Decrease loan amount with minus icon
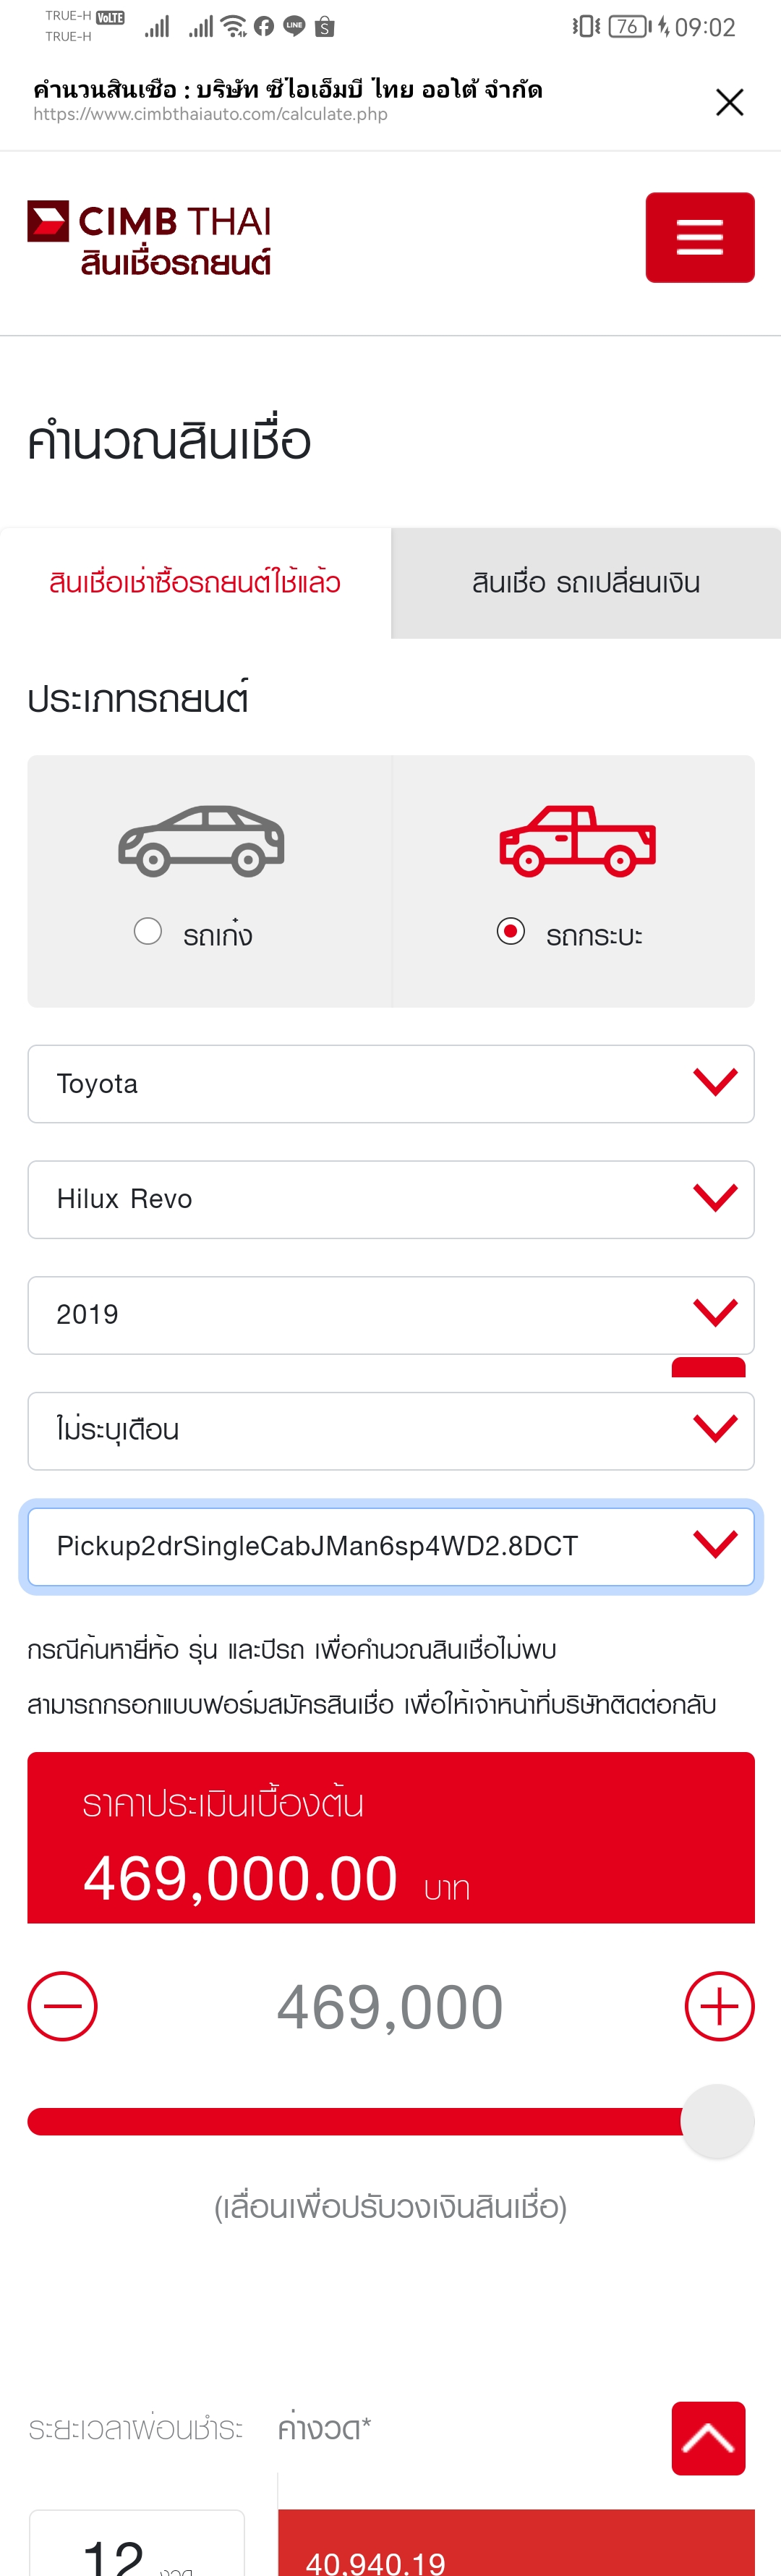 pyautogui.click(x=62, y=2006)
